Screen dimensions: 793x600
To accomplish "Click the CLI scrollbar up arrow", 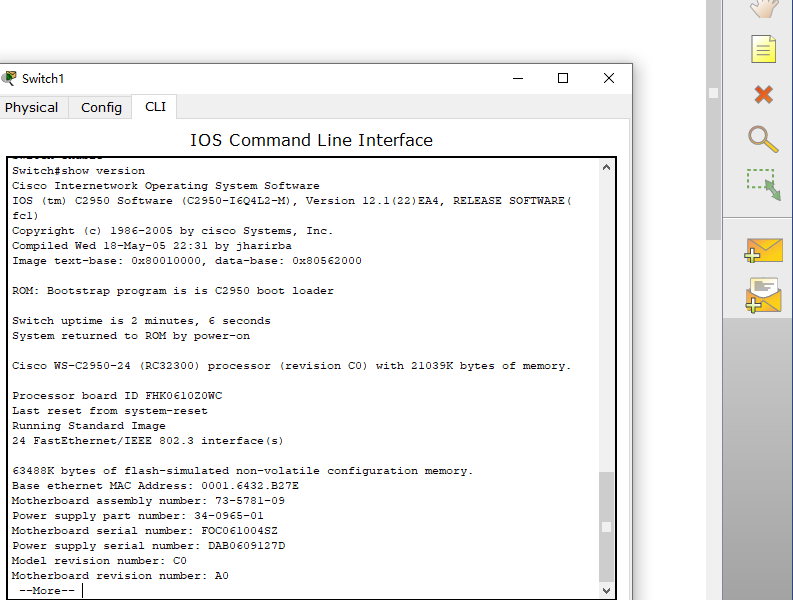I will tap(606, 167).
